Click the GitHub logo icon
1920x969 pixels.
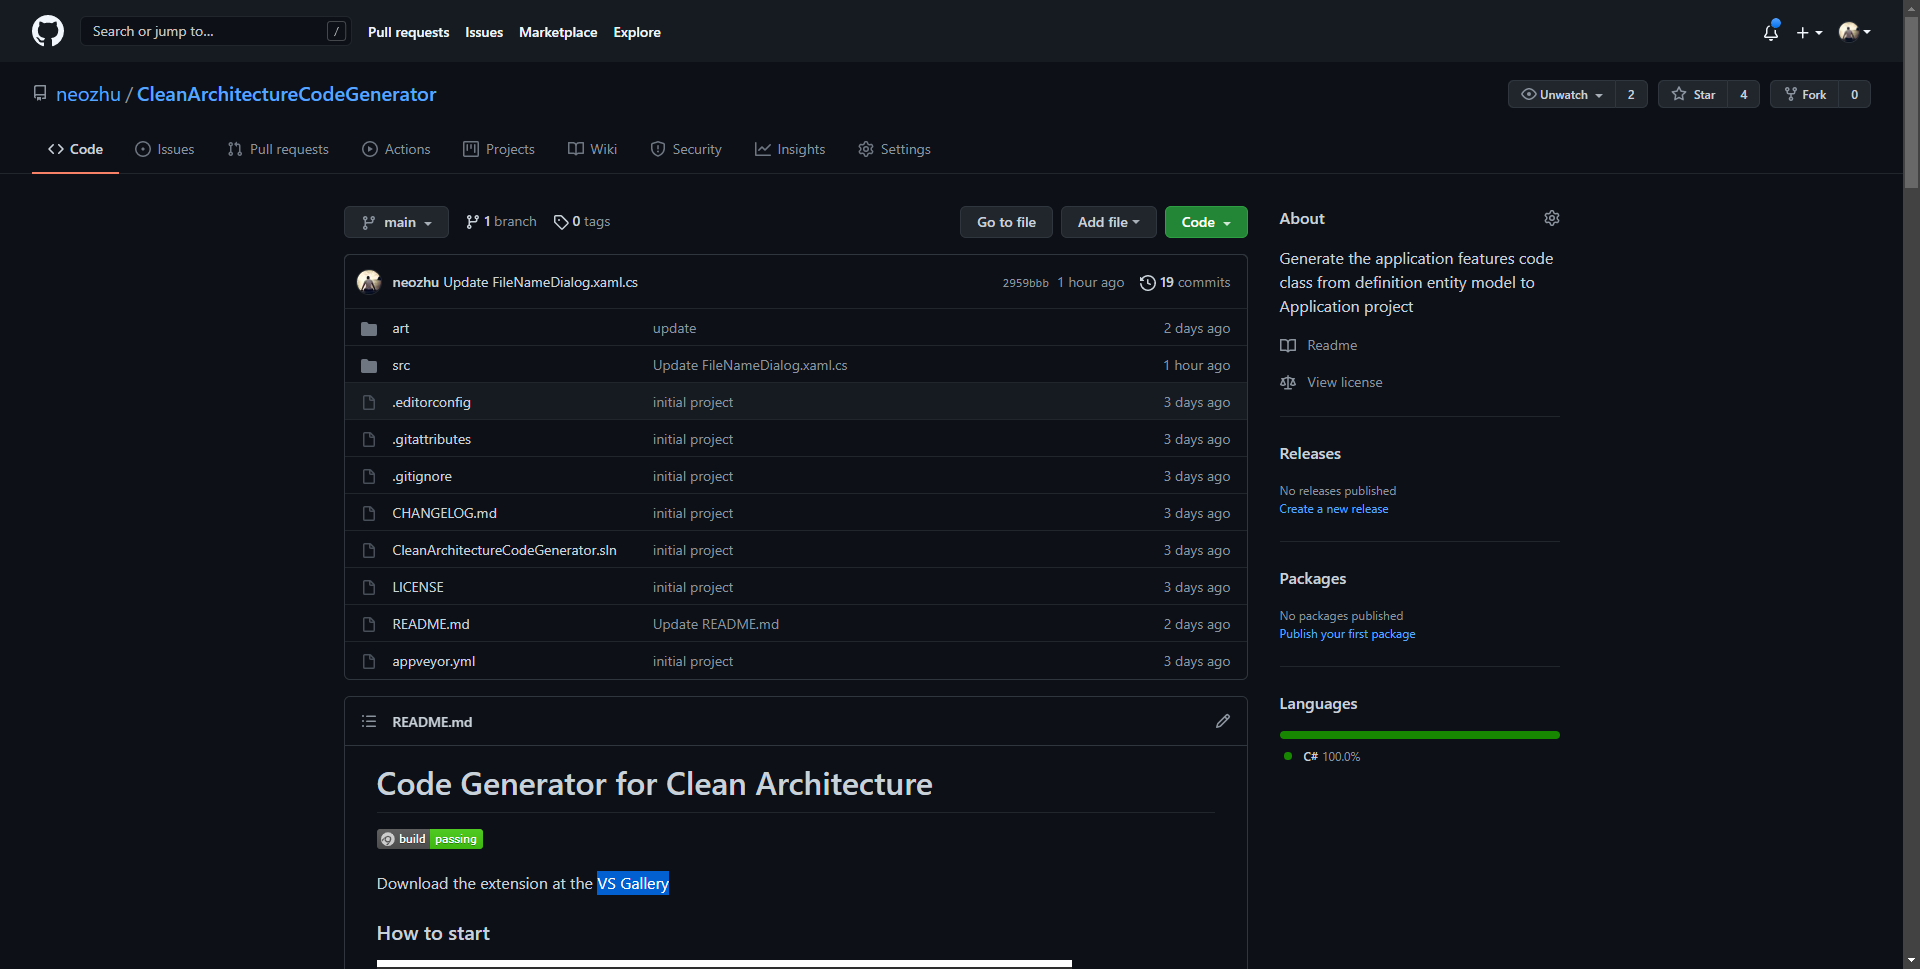48,31
